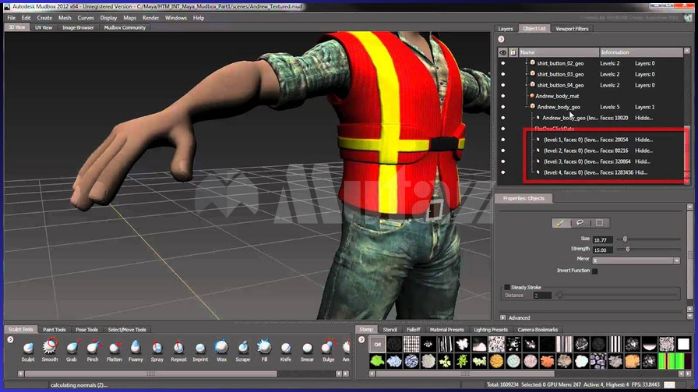Pick the grid pattern stamp thumbnail
Image resolution: width=698 pixels, height=392 pixels.
point(411,344)
